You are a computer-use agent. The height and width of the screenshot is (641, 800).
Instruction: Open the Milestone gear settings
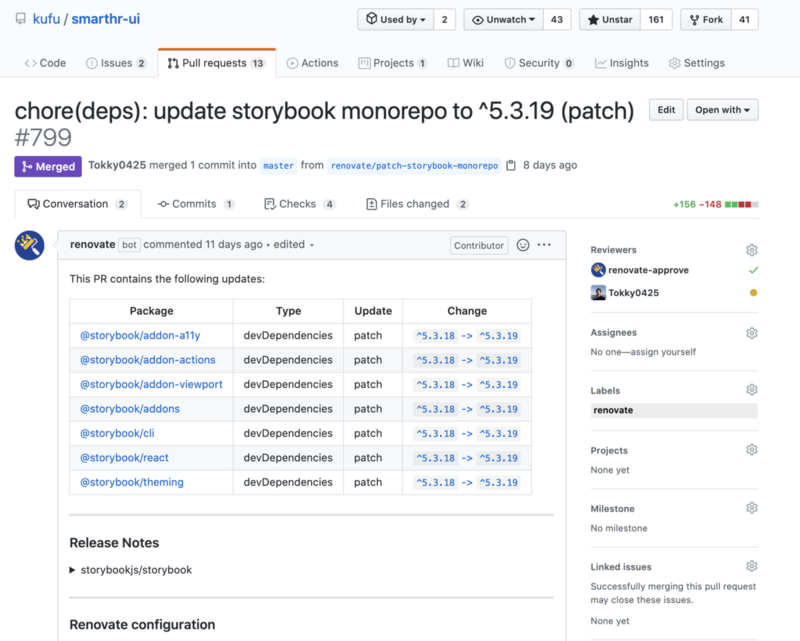pos(752,508)
